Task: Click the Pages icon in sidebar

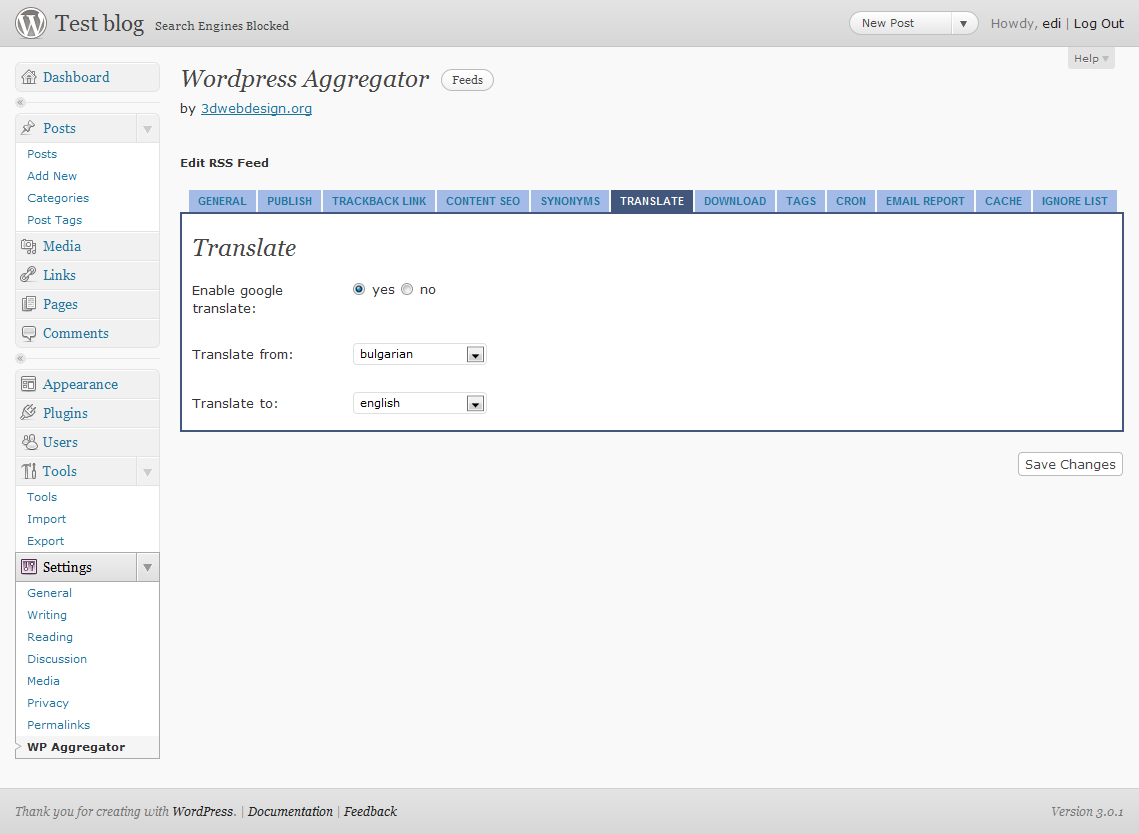Action: coord(28,304)
